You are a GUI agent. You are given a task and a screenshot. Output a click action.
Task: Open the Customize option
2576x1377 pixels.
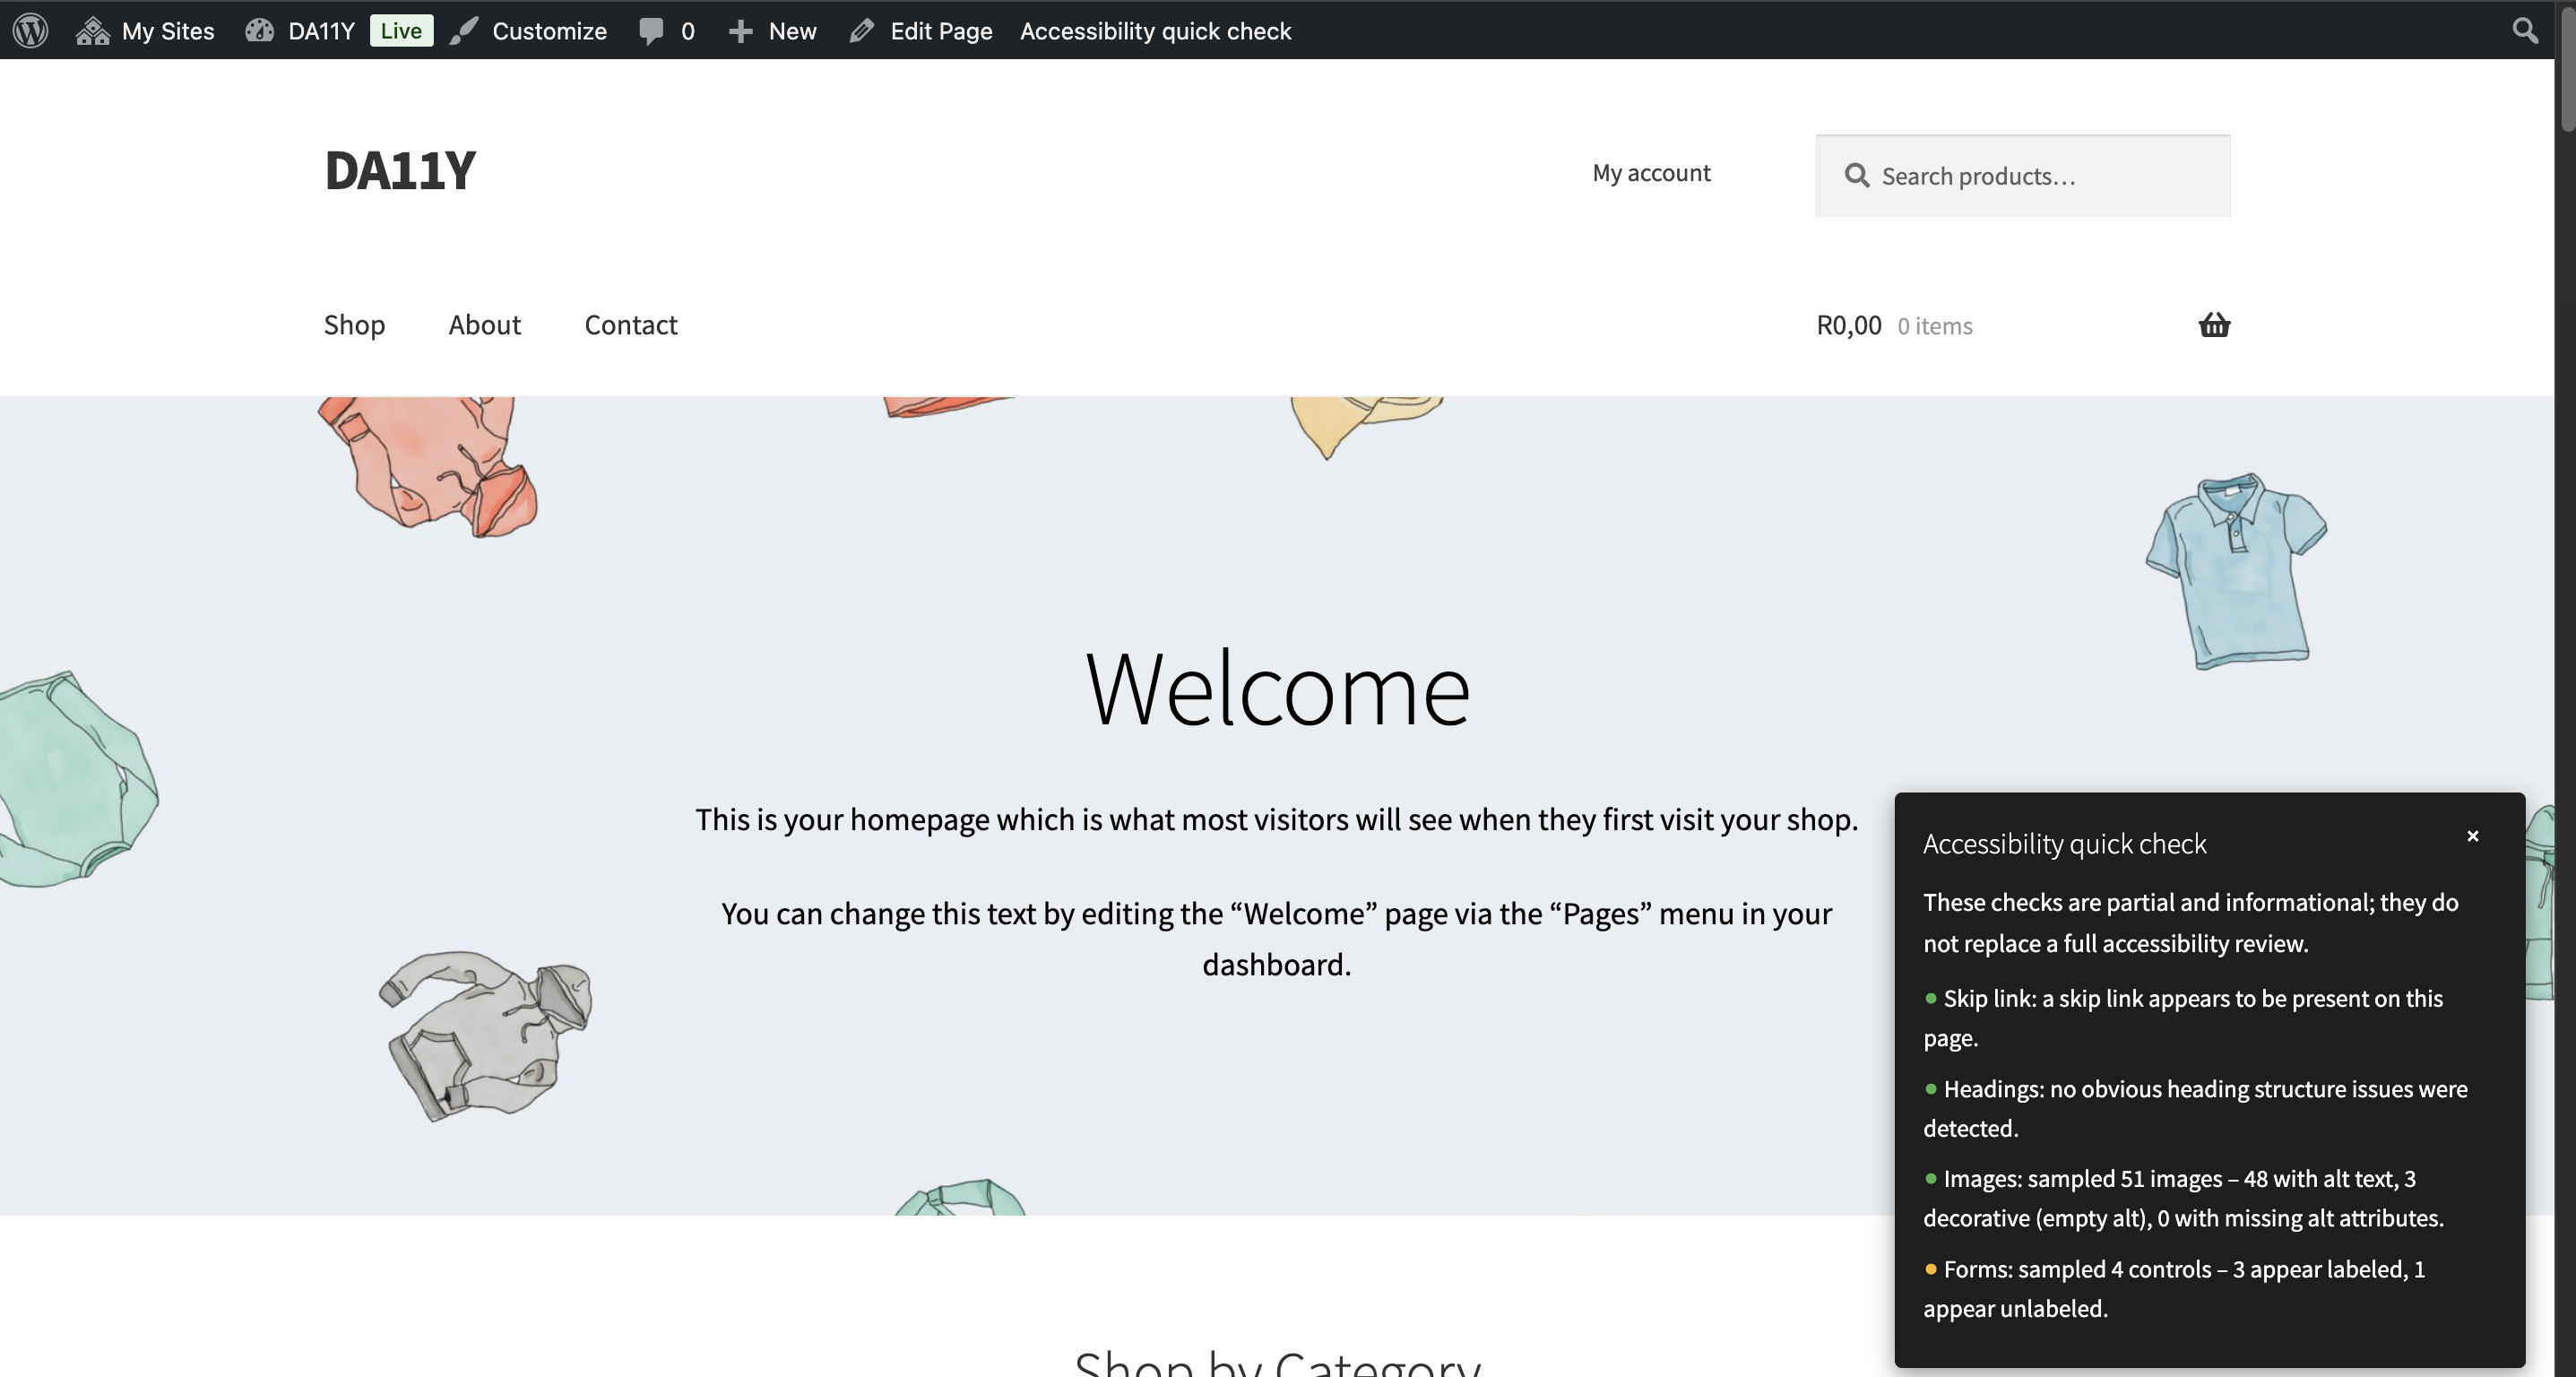(x=529, y=30)
